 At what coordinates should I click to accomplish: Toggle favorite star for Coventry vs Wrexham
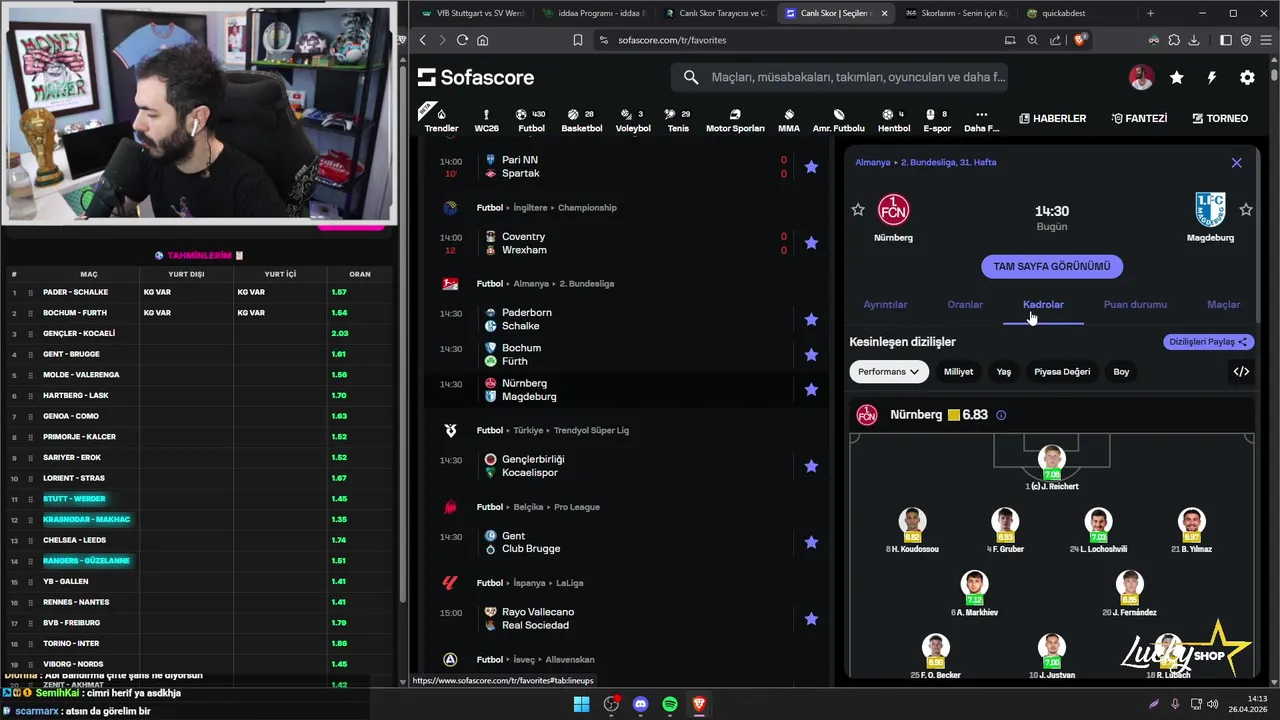[x=811, y=243]
